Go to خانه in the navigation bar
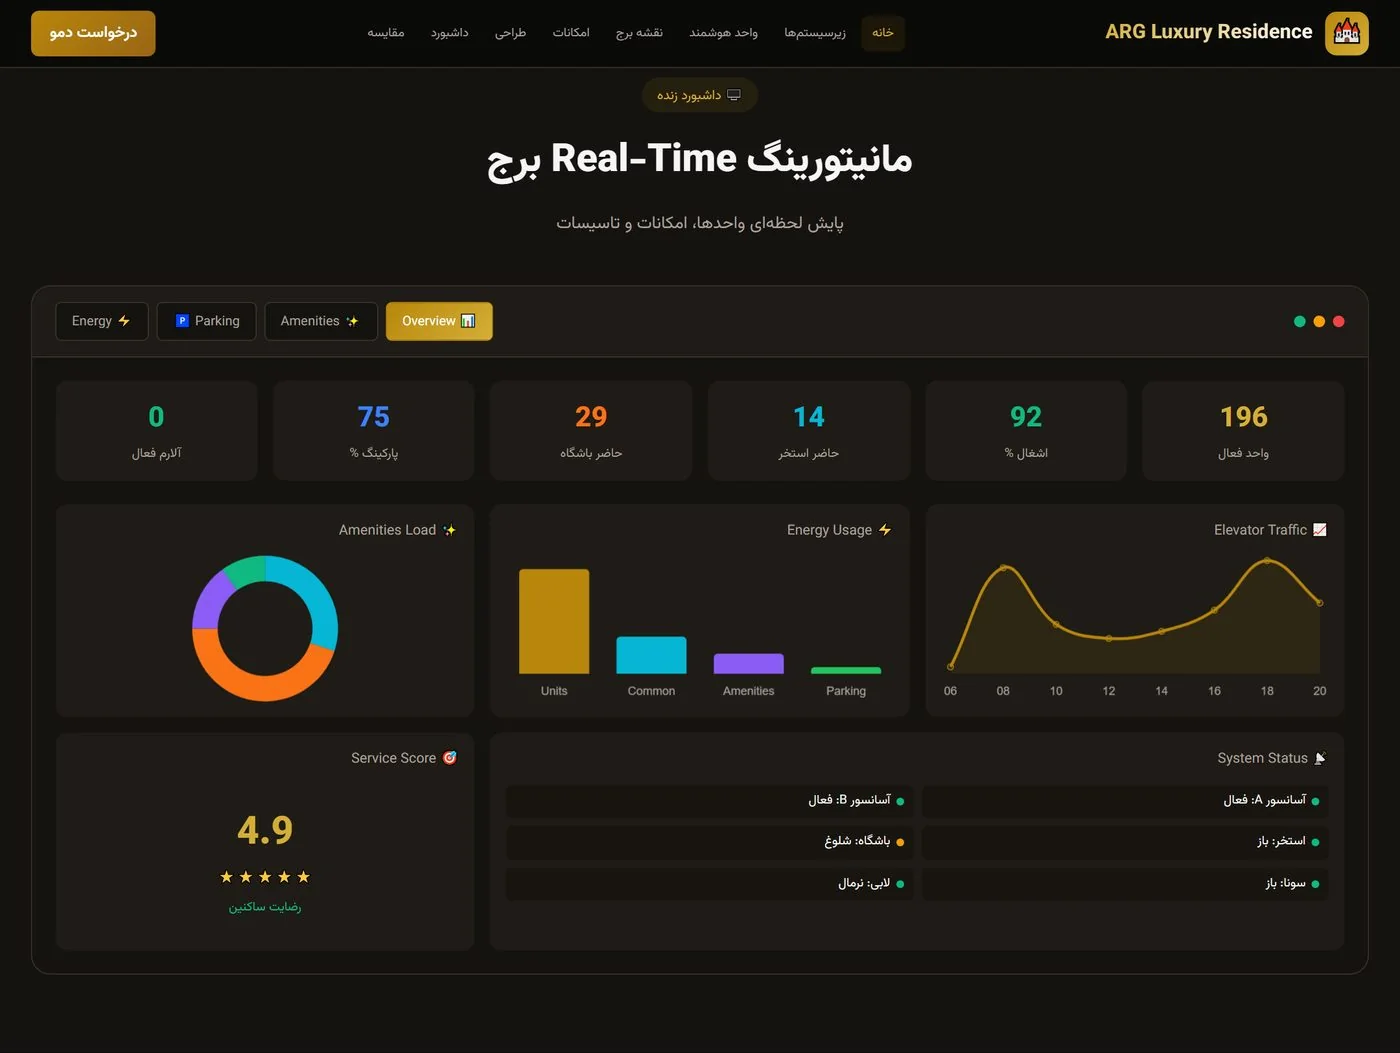Viewport: 1400px width, 1053px height. [x=882, y=33]
